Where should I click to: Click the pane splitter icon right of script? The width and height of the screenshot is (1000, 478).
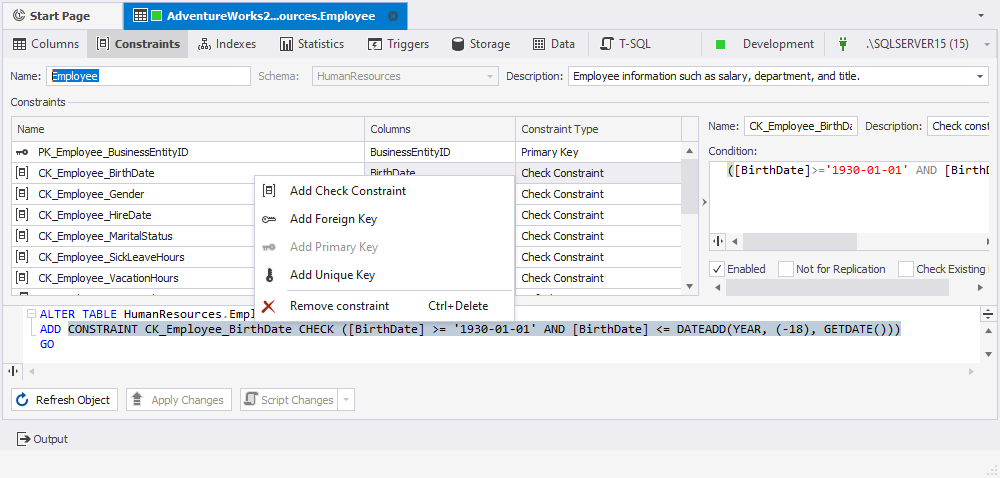(x=988, y=314)
